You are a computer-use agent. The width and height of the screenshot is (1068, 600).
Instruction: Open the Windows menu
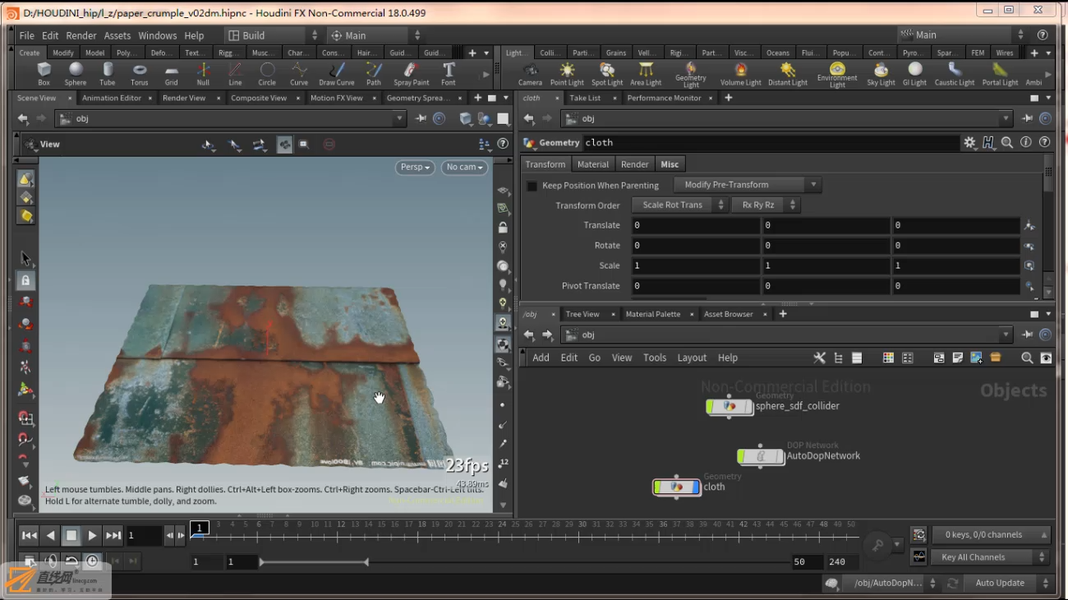click(157, 35)
